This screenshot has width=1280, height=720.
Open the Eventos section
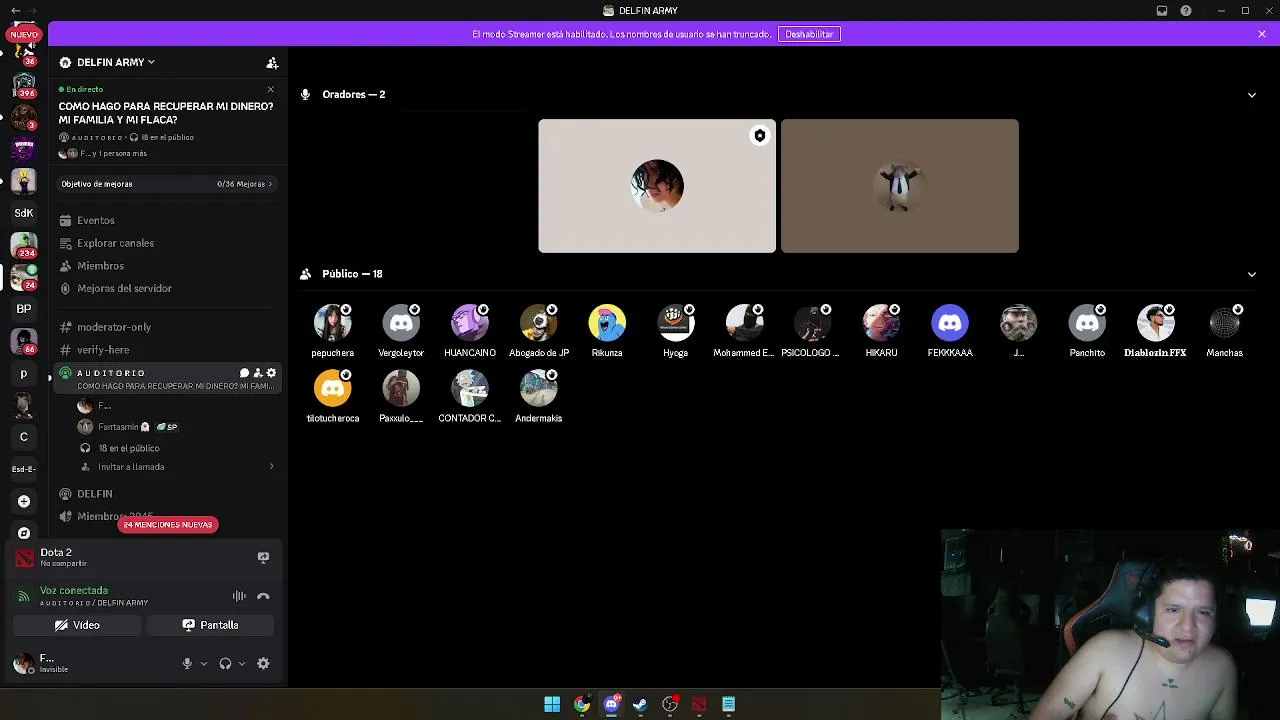coord(96,220)
